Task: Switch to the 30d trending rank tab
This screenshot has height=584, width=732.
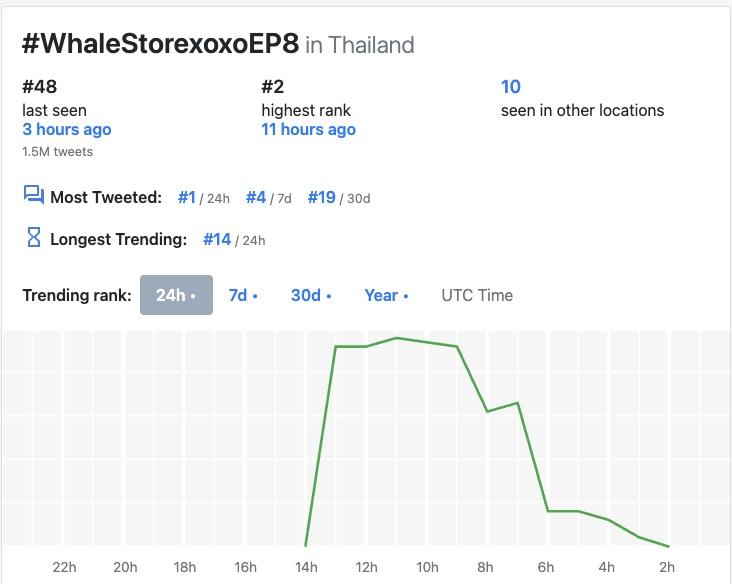Action: [x=310, y=295]
